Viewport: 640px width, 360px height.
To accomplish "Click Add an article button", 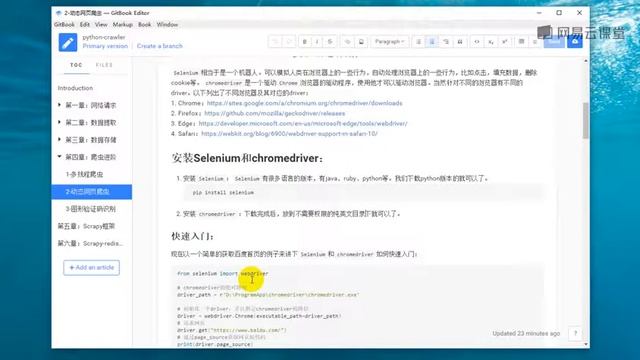I will click(91, 268).
